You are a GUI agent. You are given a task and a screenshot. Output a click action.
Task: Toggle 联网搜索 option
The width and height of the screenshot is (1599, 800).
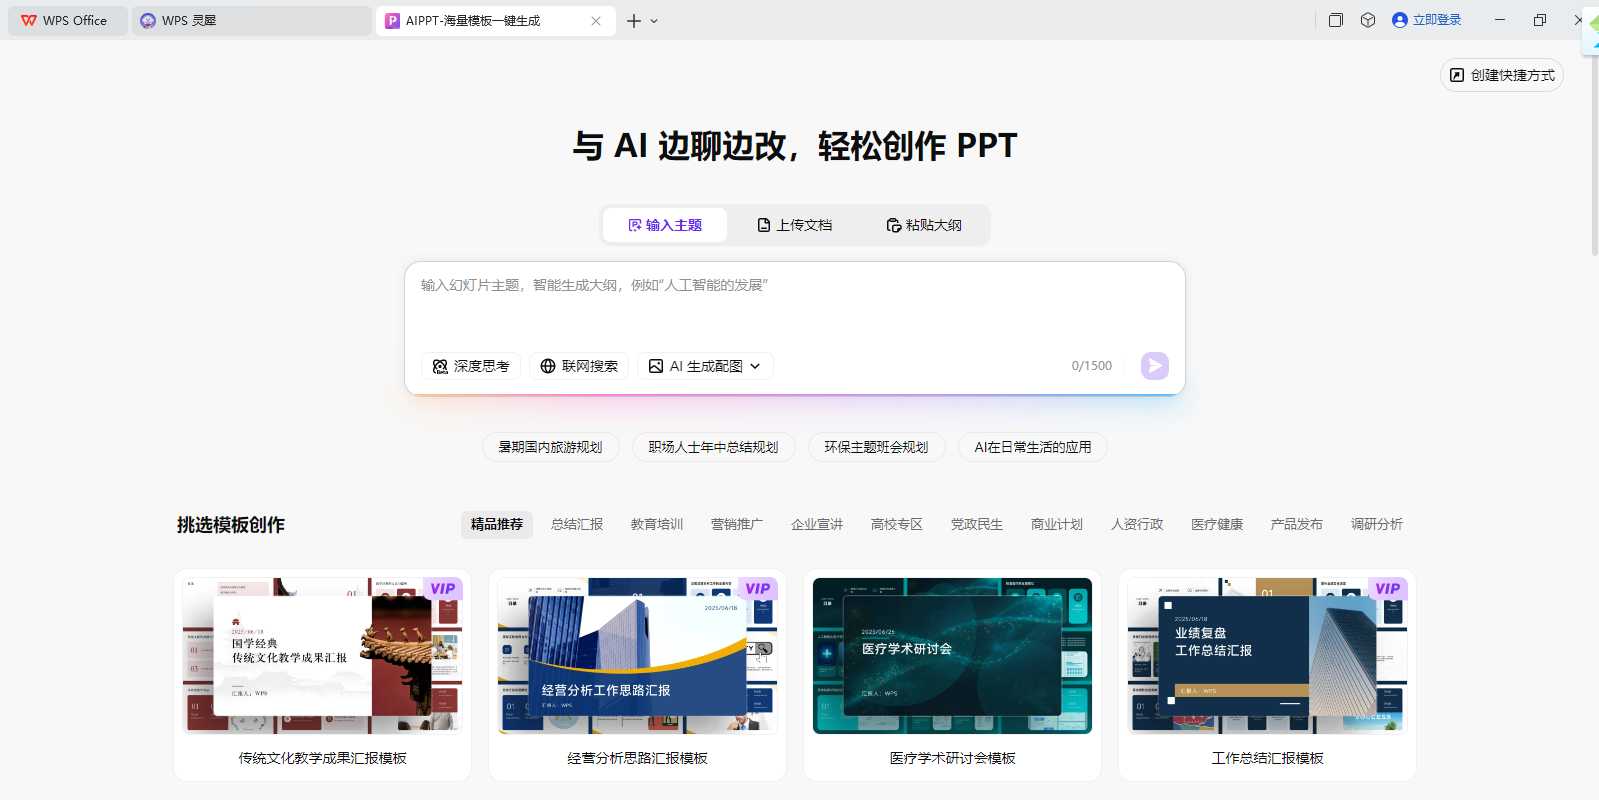[x=579, y=366]
